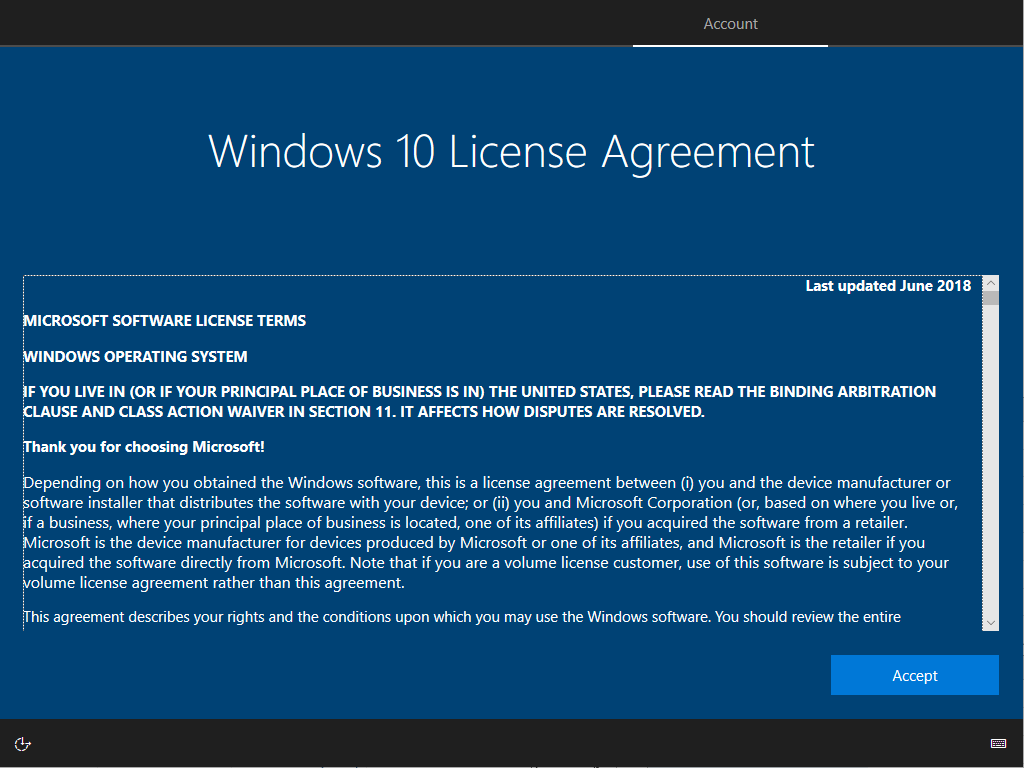Click the MICROSOFT SOFTWARE LICENSE TERMS heading
The image size is (1024, 768).
164,321
